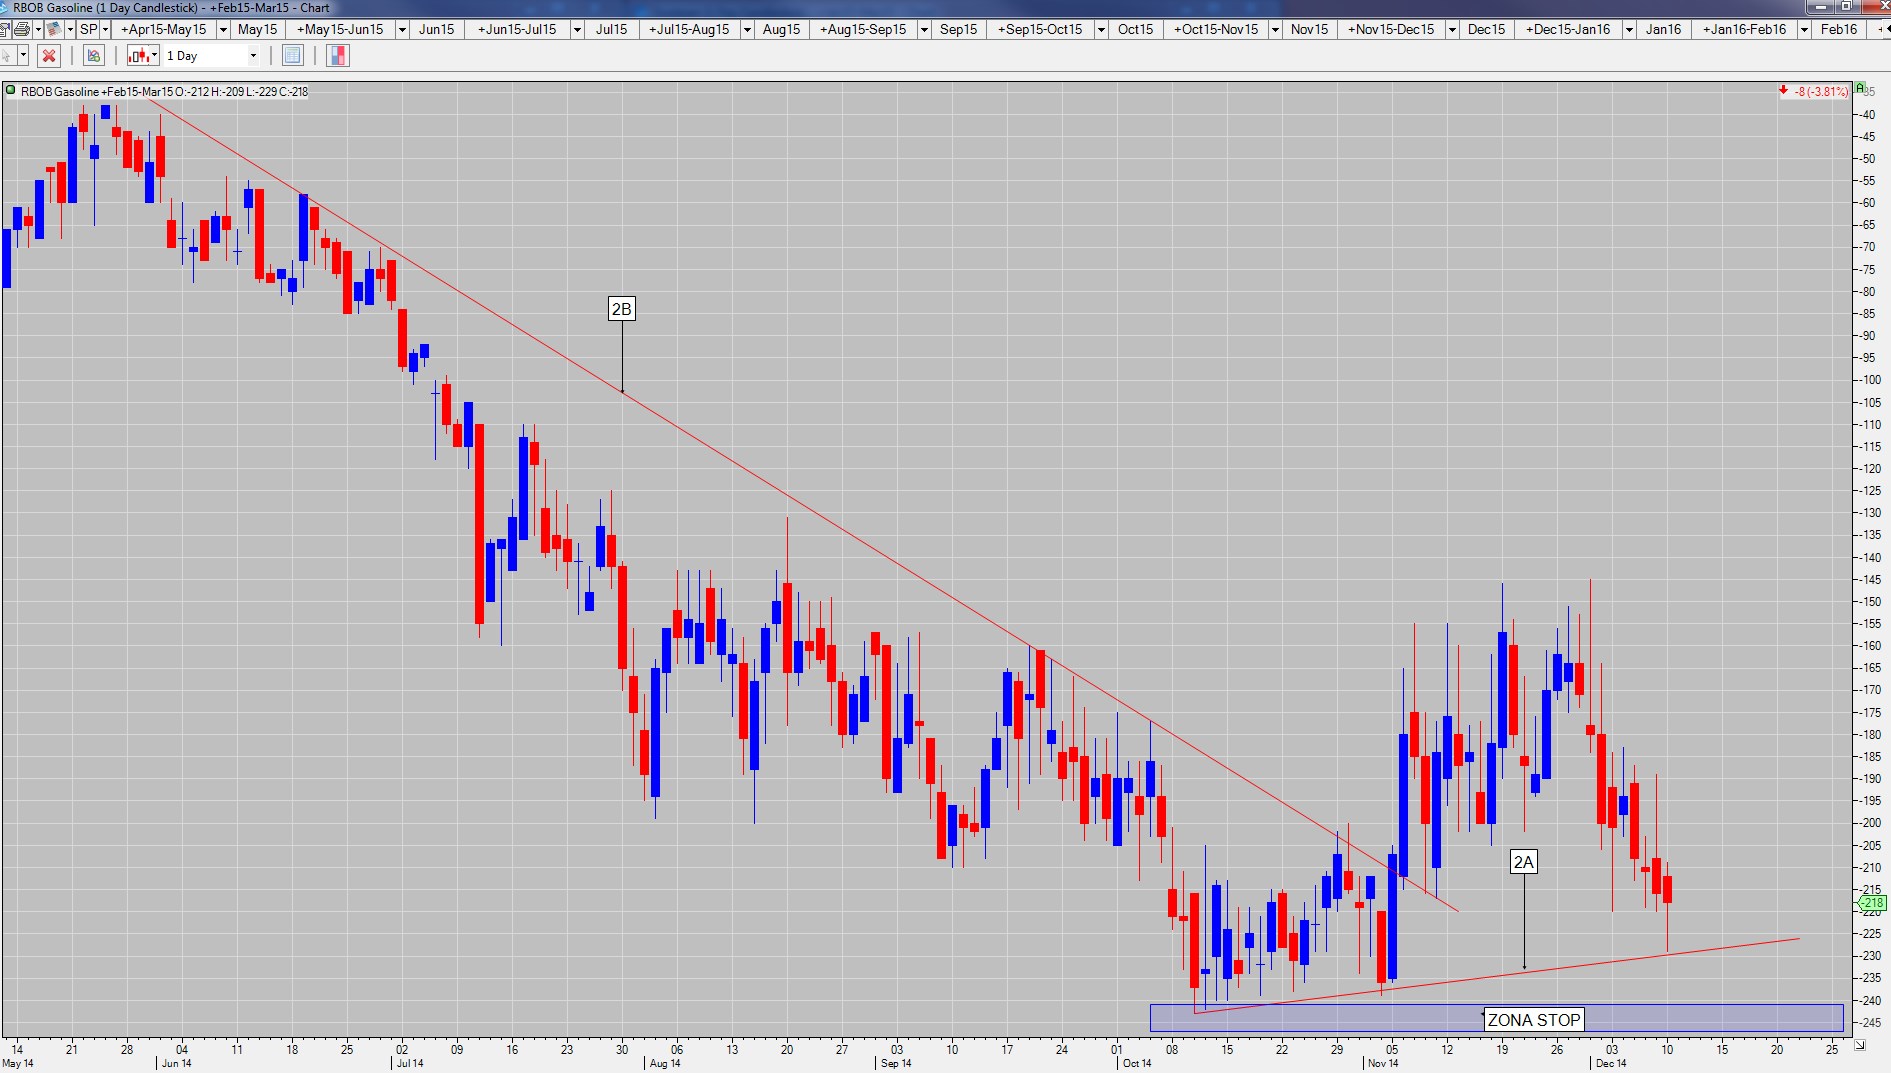Image resolution: width=1891 pixels, height=1073 pixels.
Task: Click the ZONA STOP label
Action: [1534, 1020]
